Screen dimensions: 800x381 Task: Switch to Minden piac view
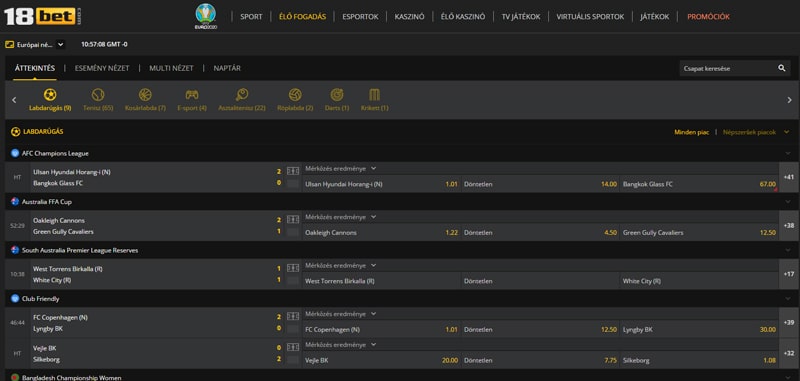[692, 132]
